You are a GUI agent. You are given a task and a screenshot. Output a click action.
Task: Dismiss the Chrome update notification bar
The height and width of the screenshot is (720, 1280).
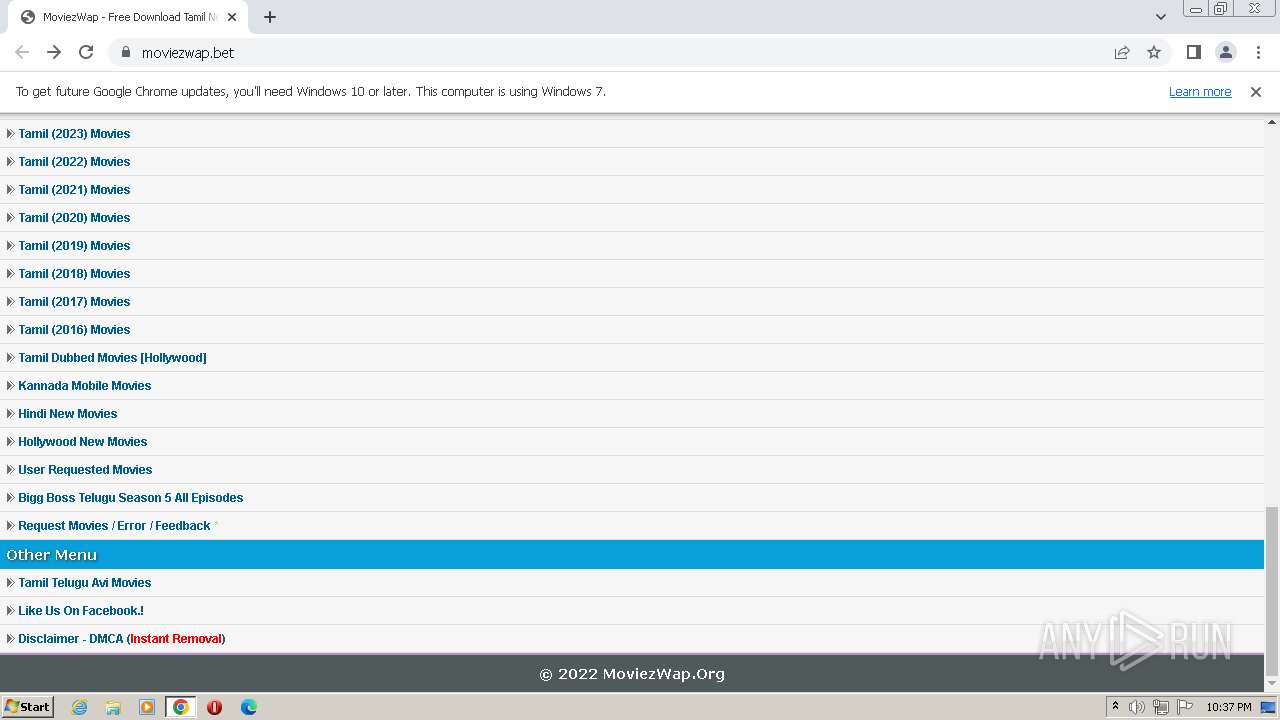(x=1256, y=91)
